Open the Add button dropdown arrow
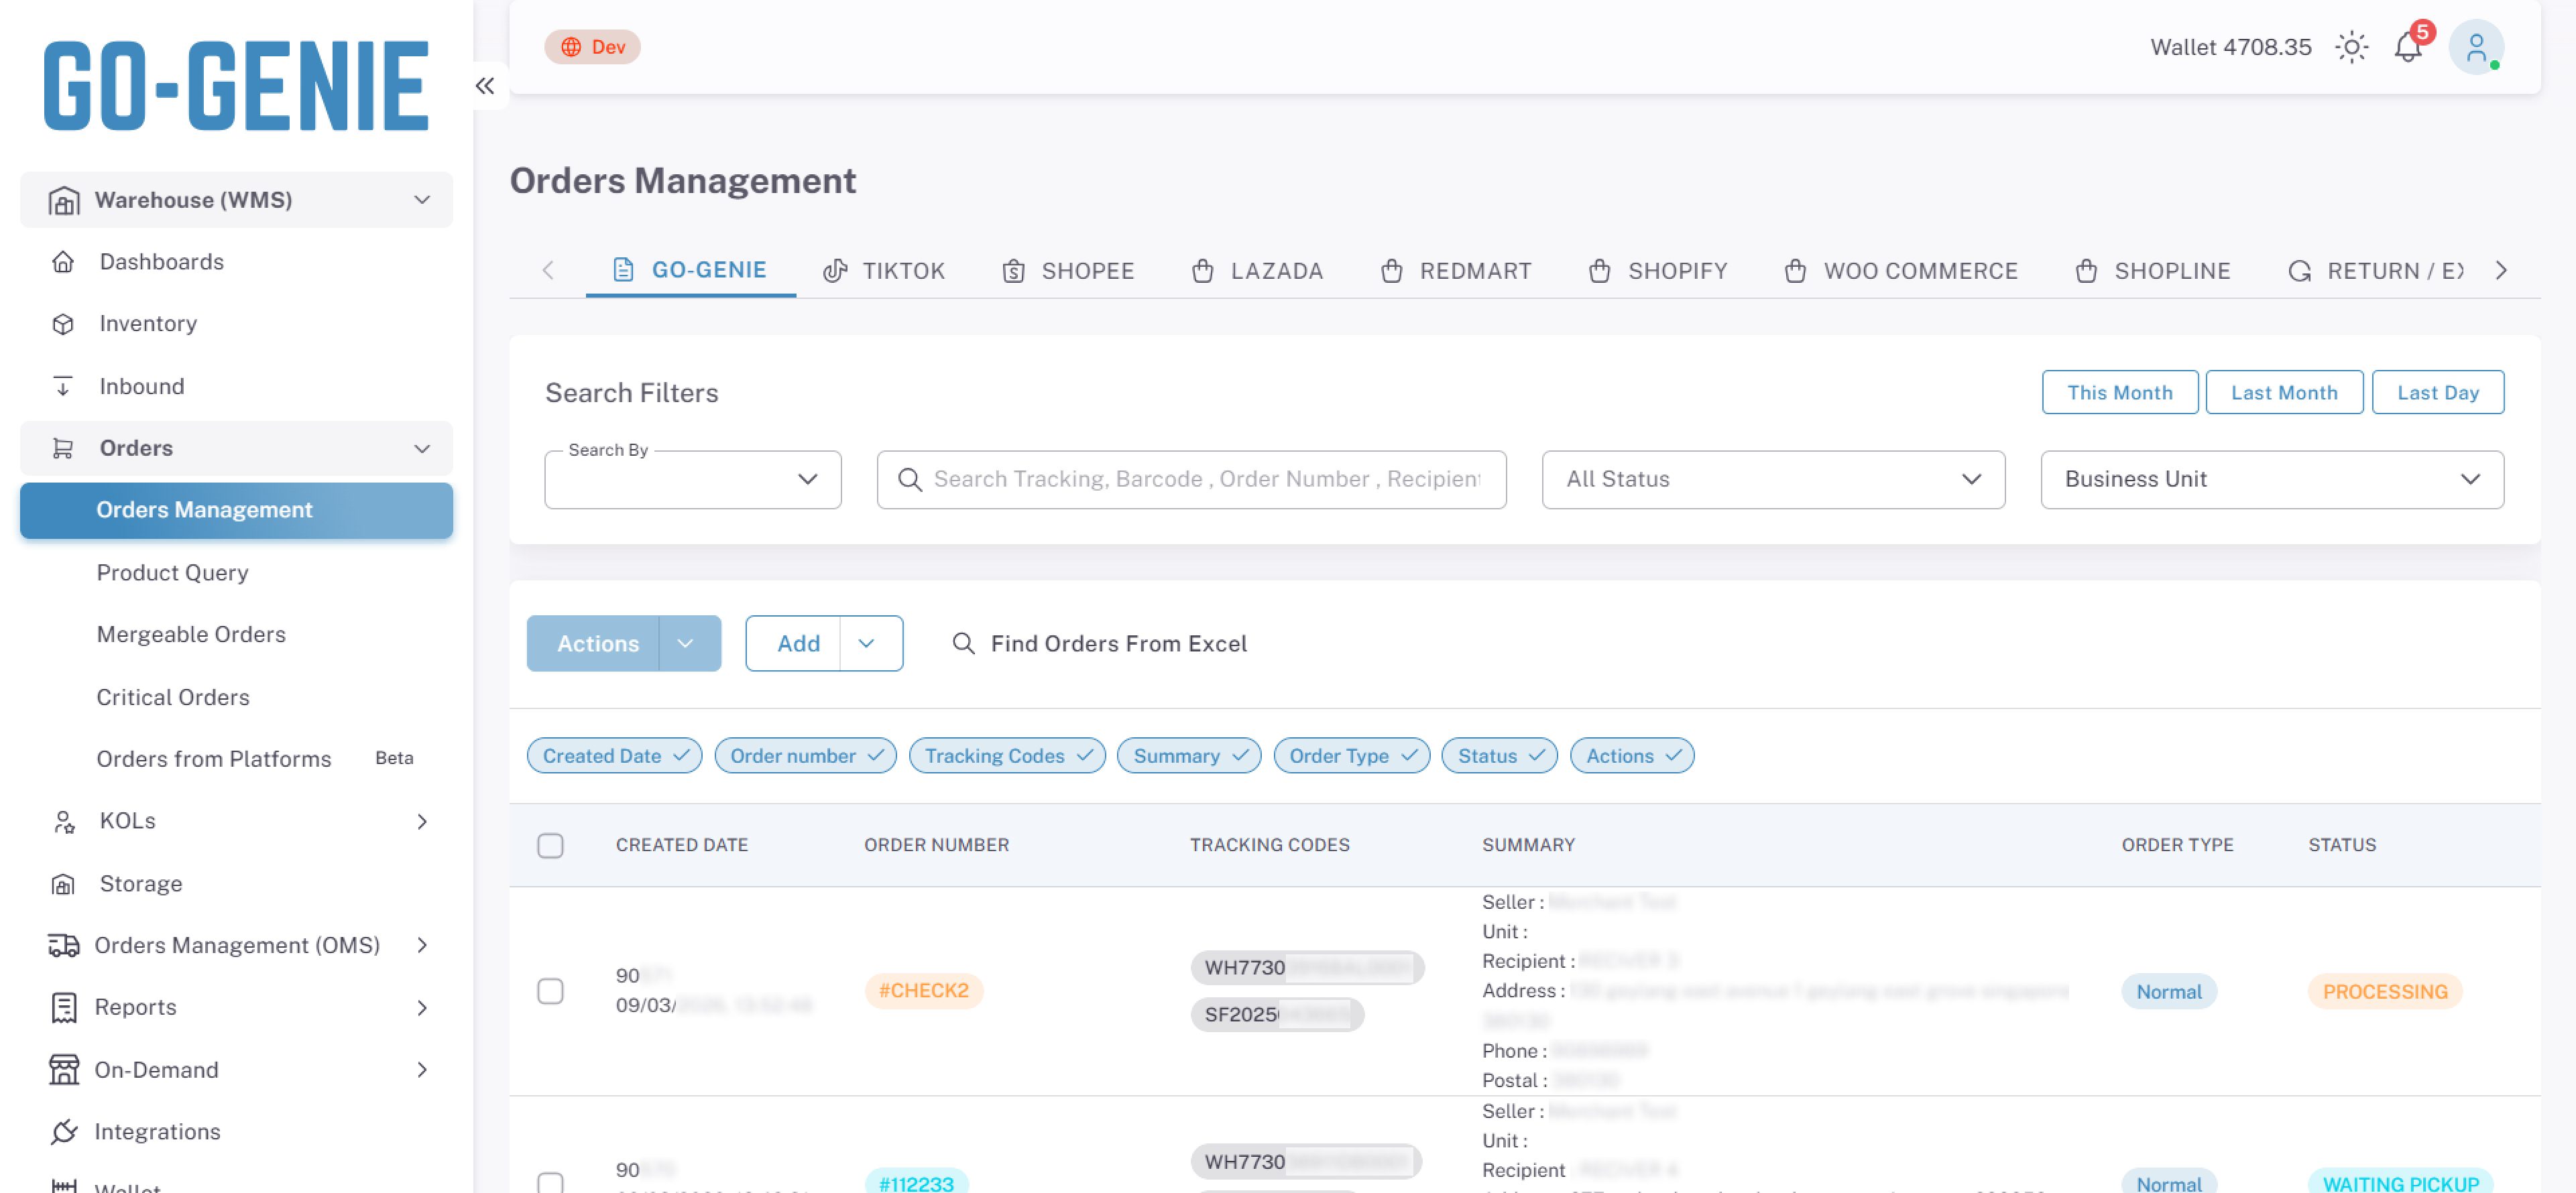Screen dimensions: 2576x1193 tap(867, 643)
